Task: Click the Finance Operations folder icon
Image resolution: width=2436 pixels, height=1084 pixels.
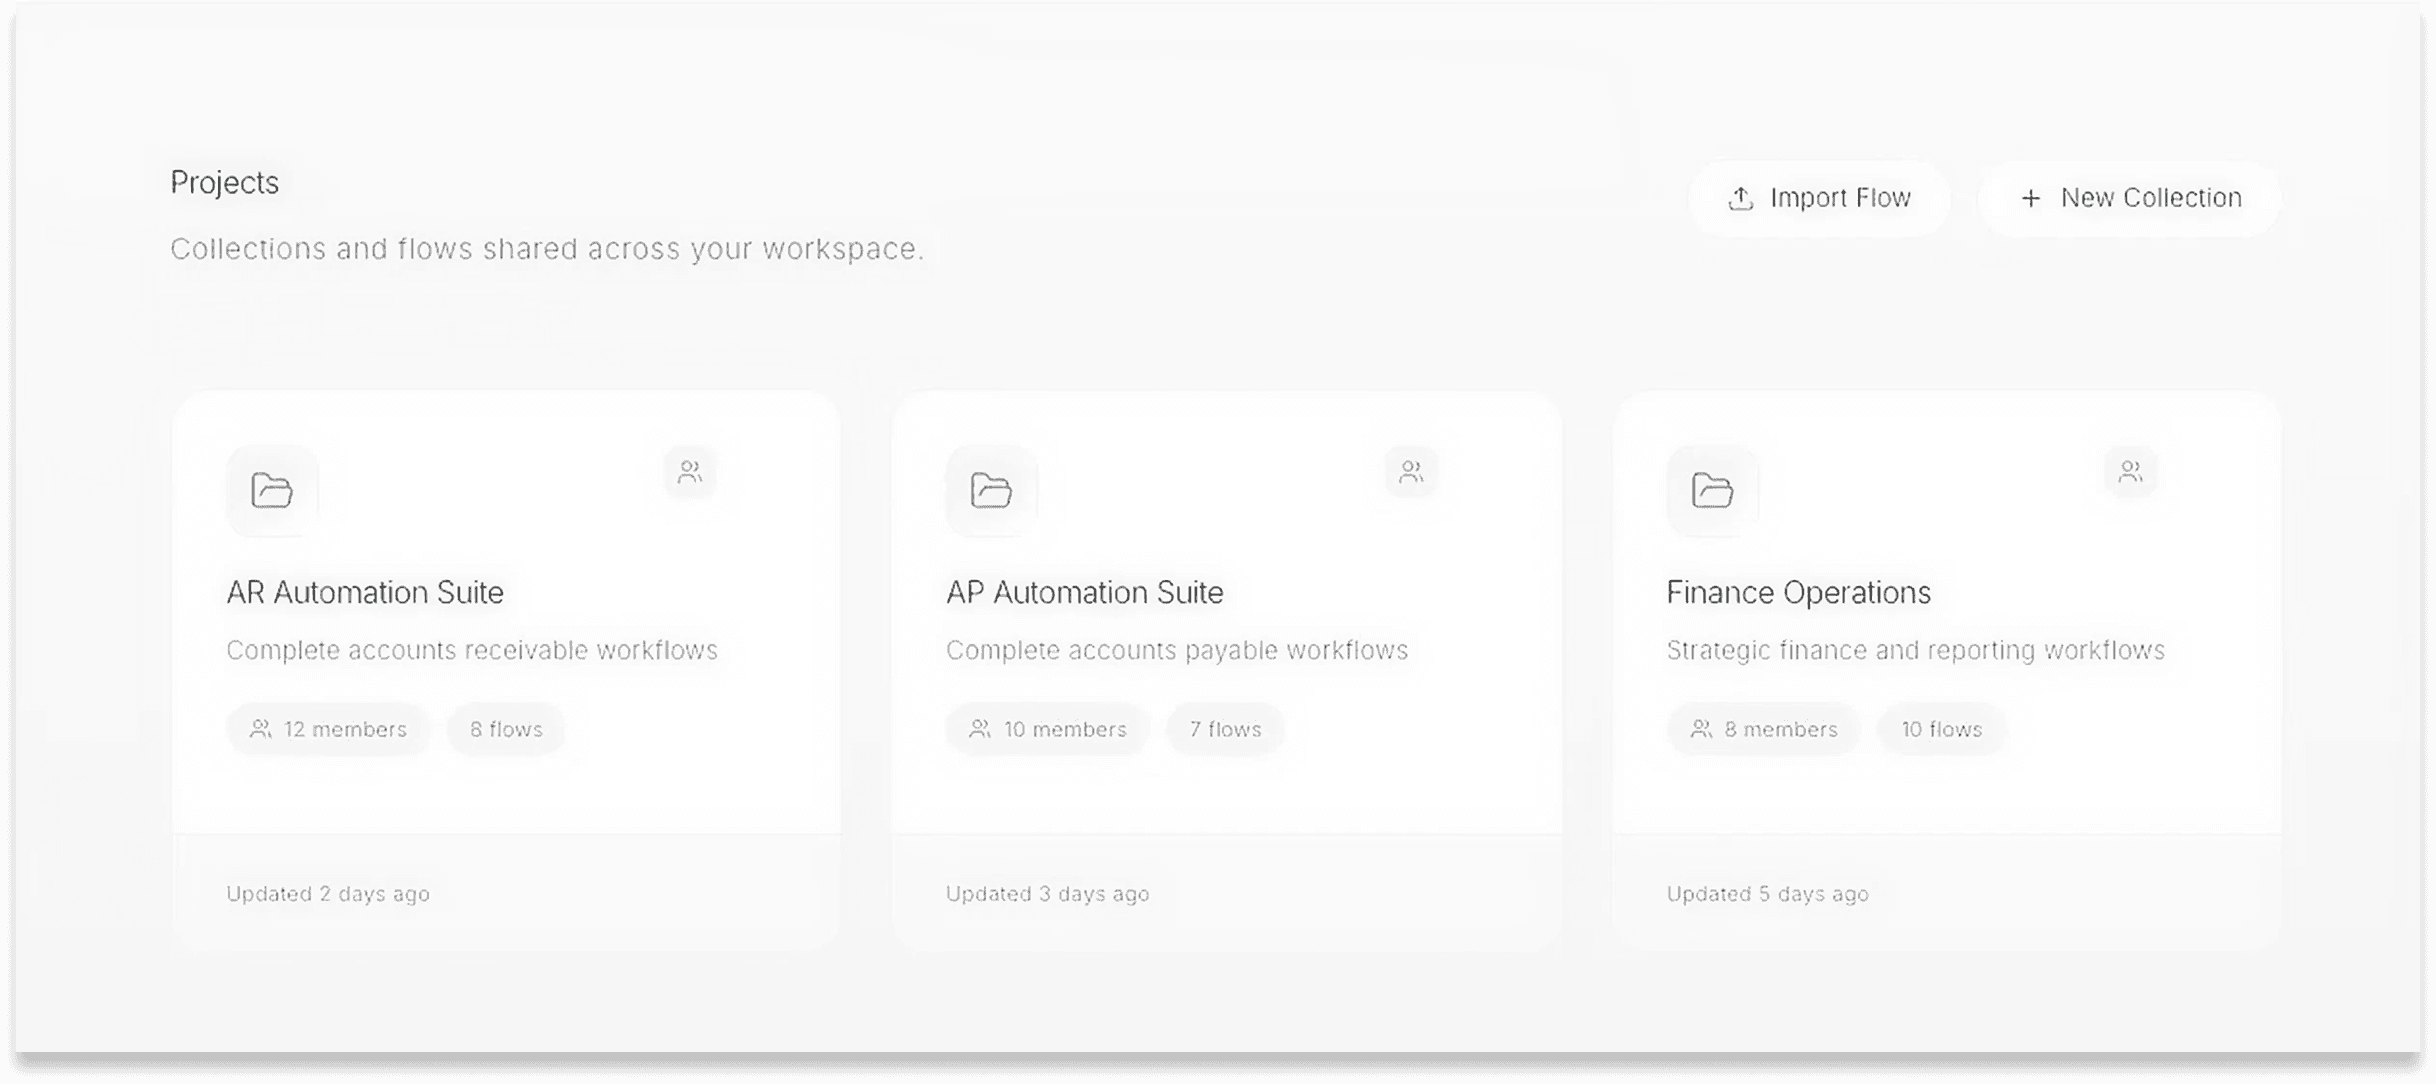Action: coord(1712,490)
